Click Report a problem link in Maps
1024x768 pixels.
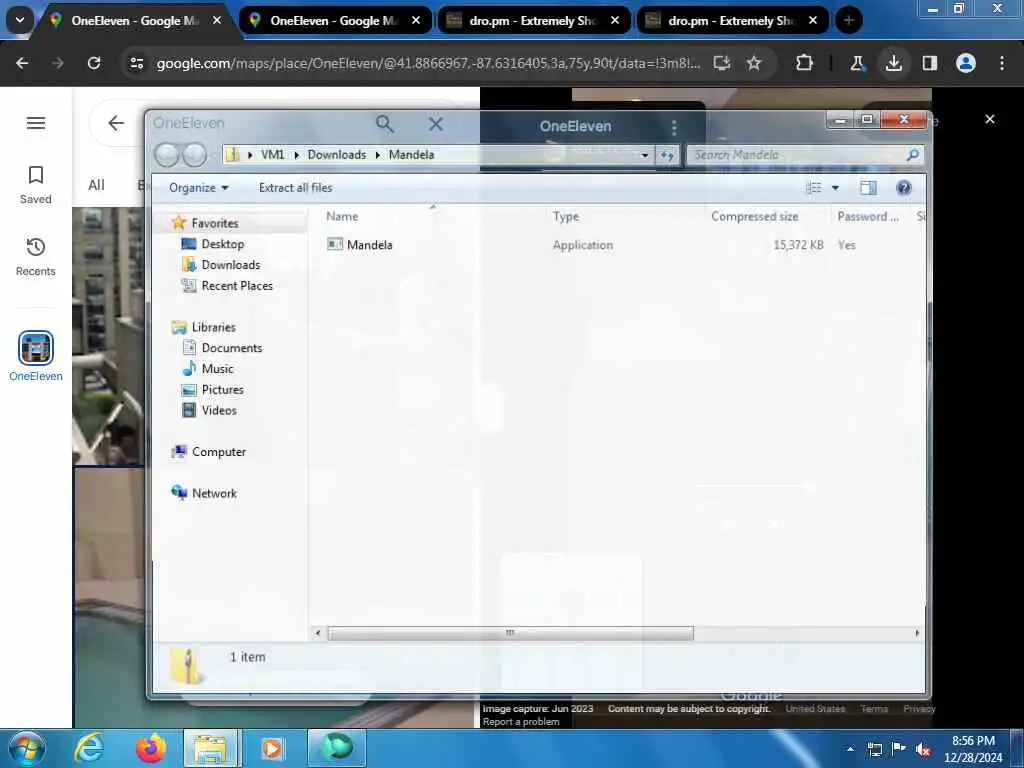521,722
